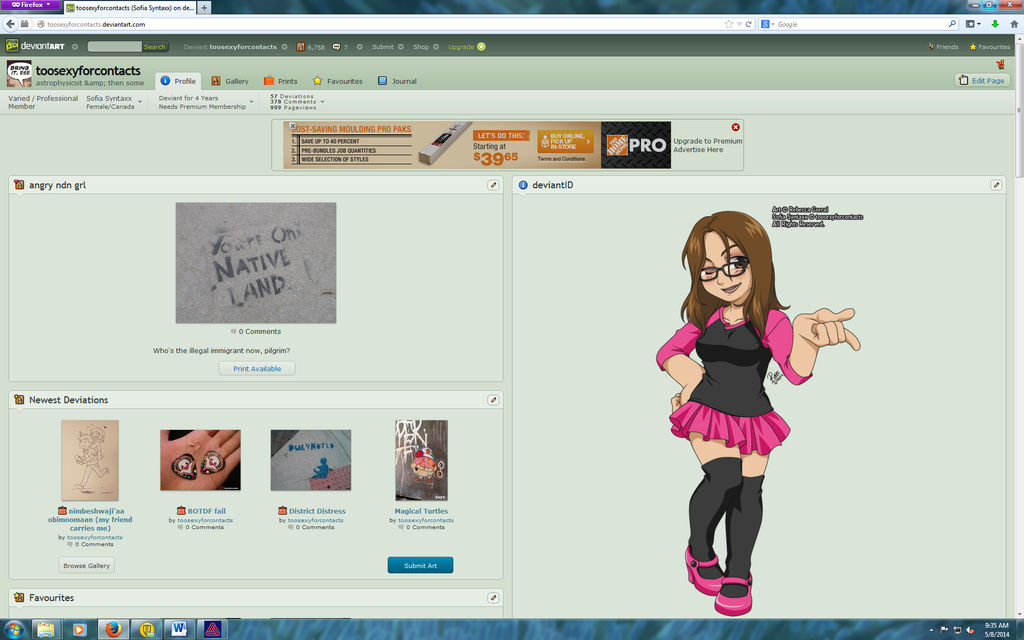Viewport: 1024px width, 640px height.
Task: Open File Explorer from the taskbar
Action: [x=46, y=630]
